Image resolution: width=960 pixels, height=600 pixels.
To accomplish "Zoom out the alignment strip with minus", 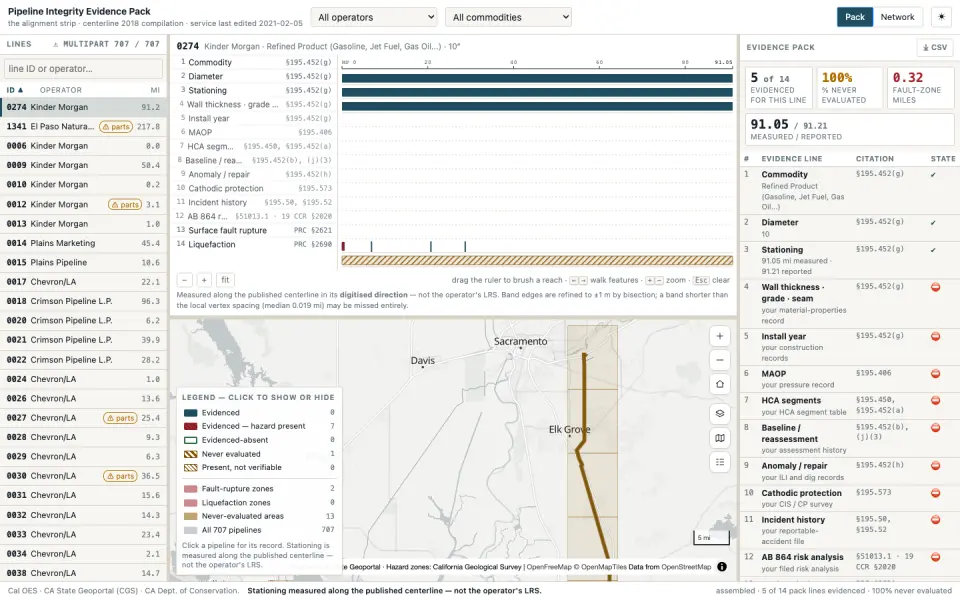I will 184,280.
